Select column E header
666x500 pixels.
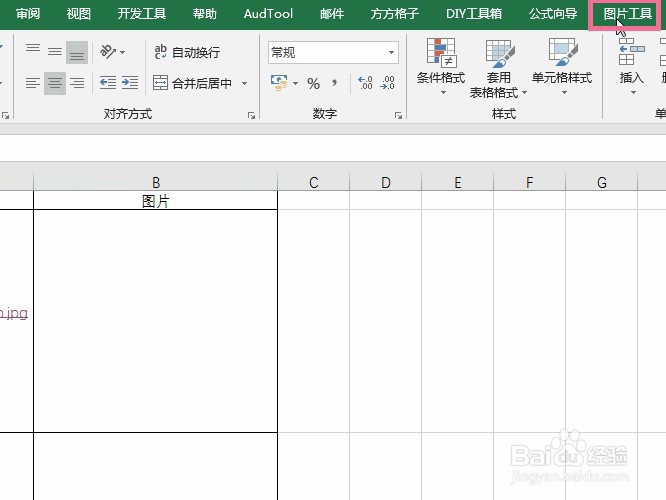coord(457,182)
